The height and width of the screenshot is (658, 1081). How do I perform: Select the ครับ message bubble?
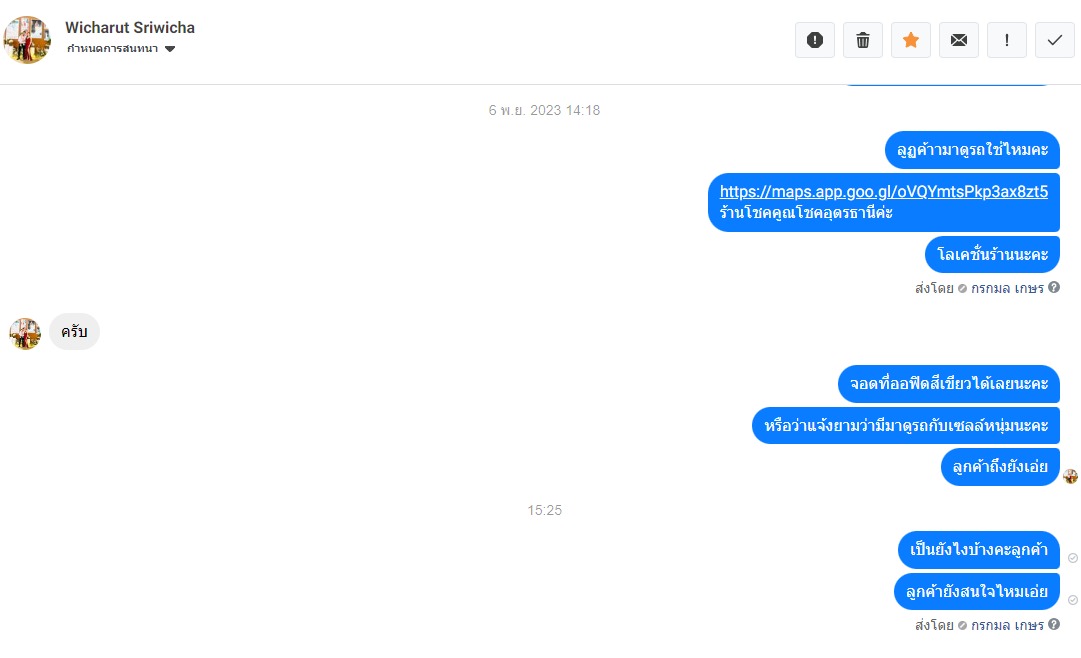pos(74,332)
